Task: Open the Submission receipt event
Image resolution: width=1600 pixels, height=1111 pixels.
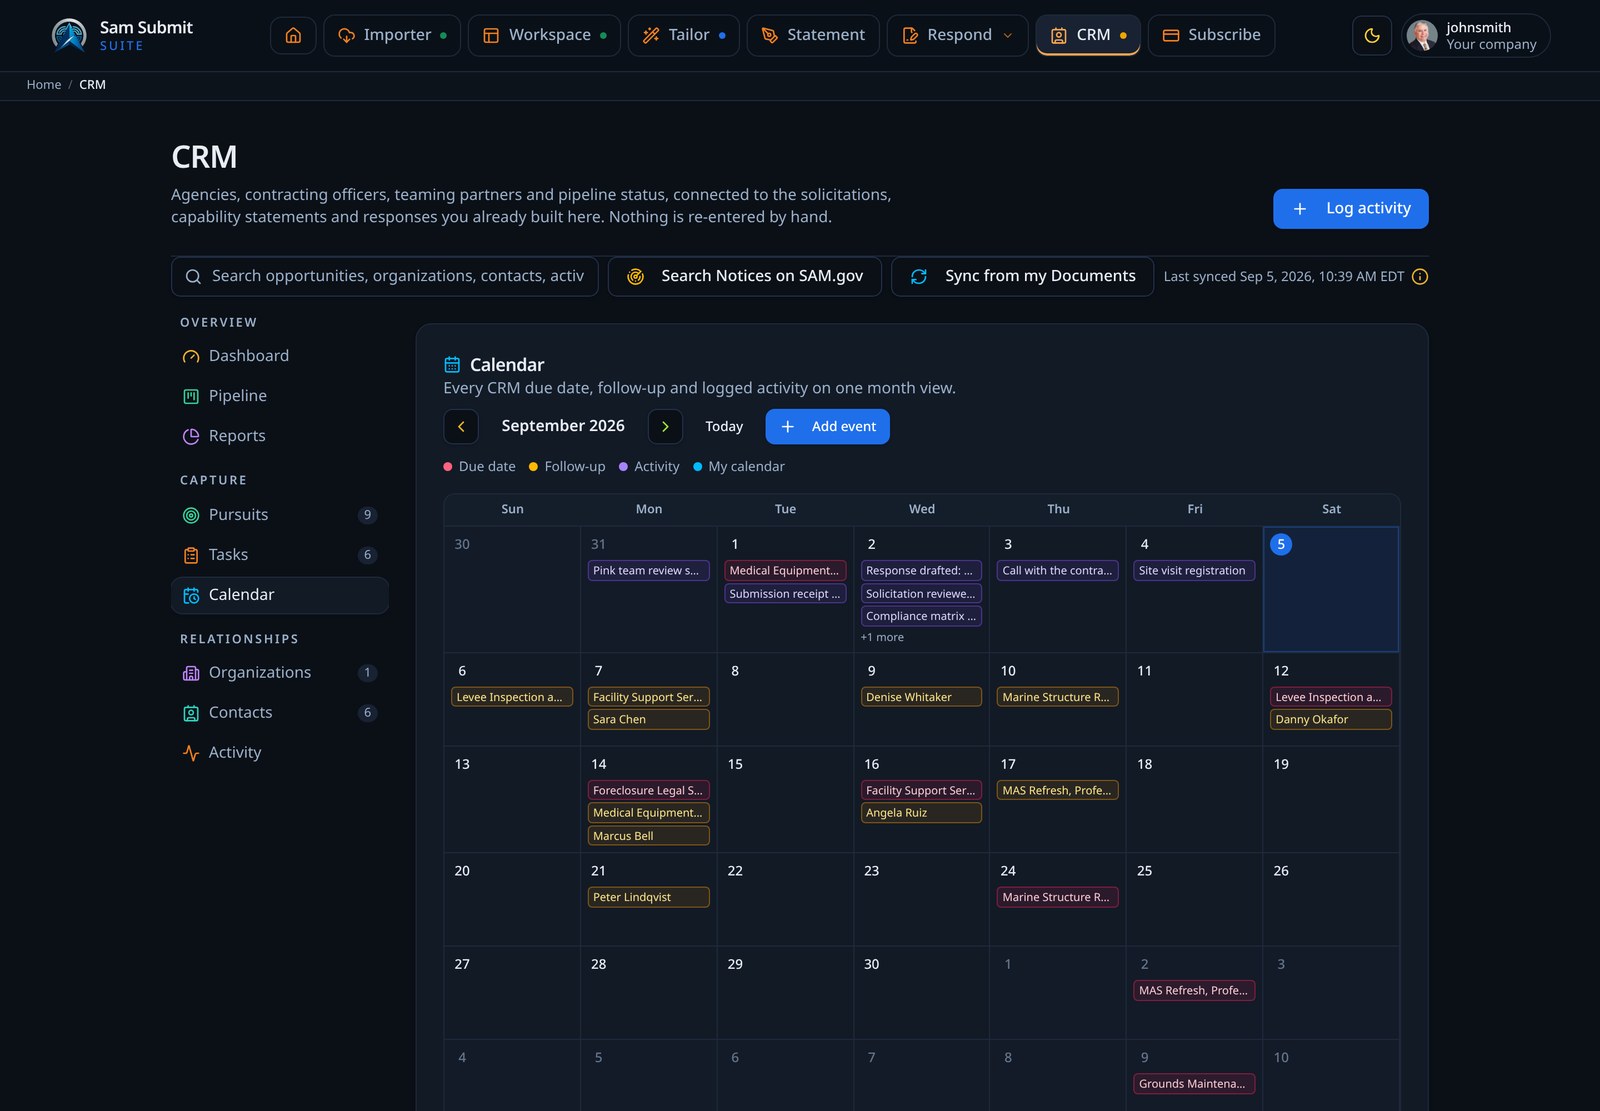Action: (785, 594)
